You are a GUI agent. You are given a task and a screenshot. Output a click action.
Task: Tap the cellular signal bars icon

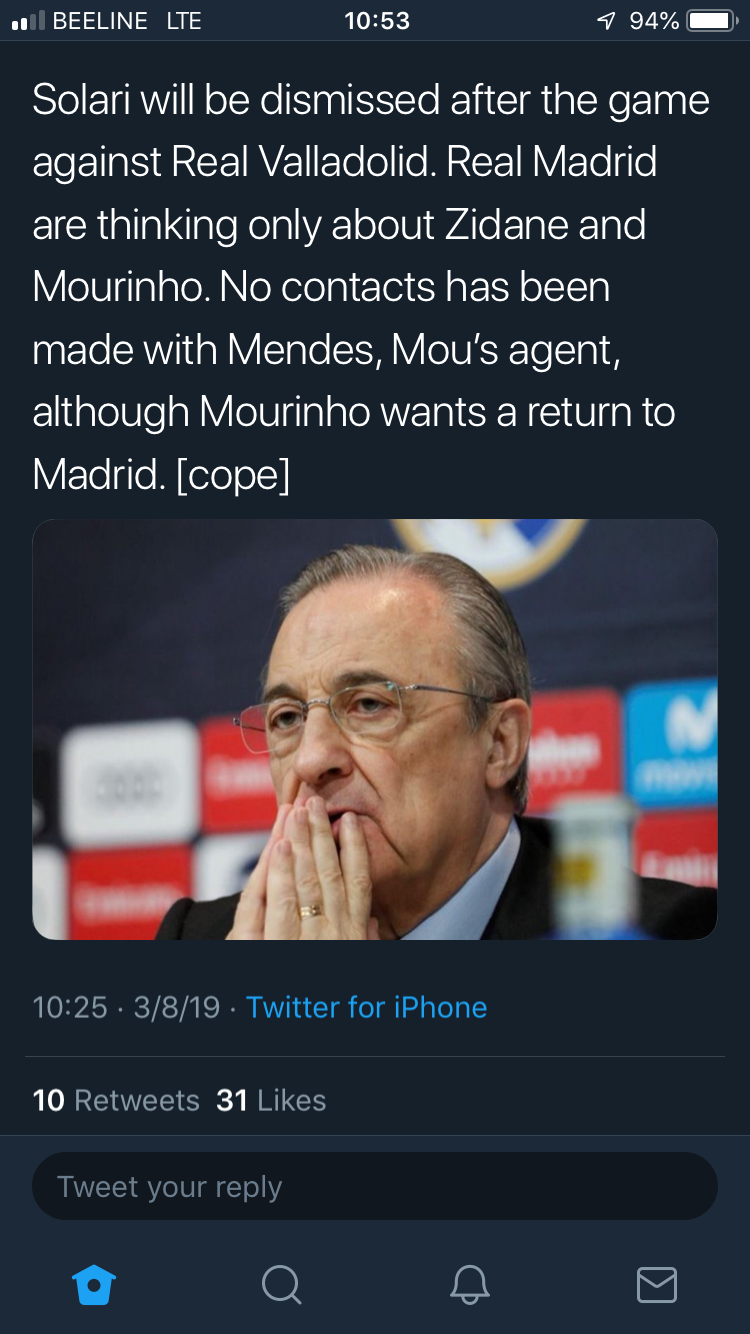click(x=27, y=21)
